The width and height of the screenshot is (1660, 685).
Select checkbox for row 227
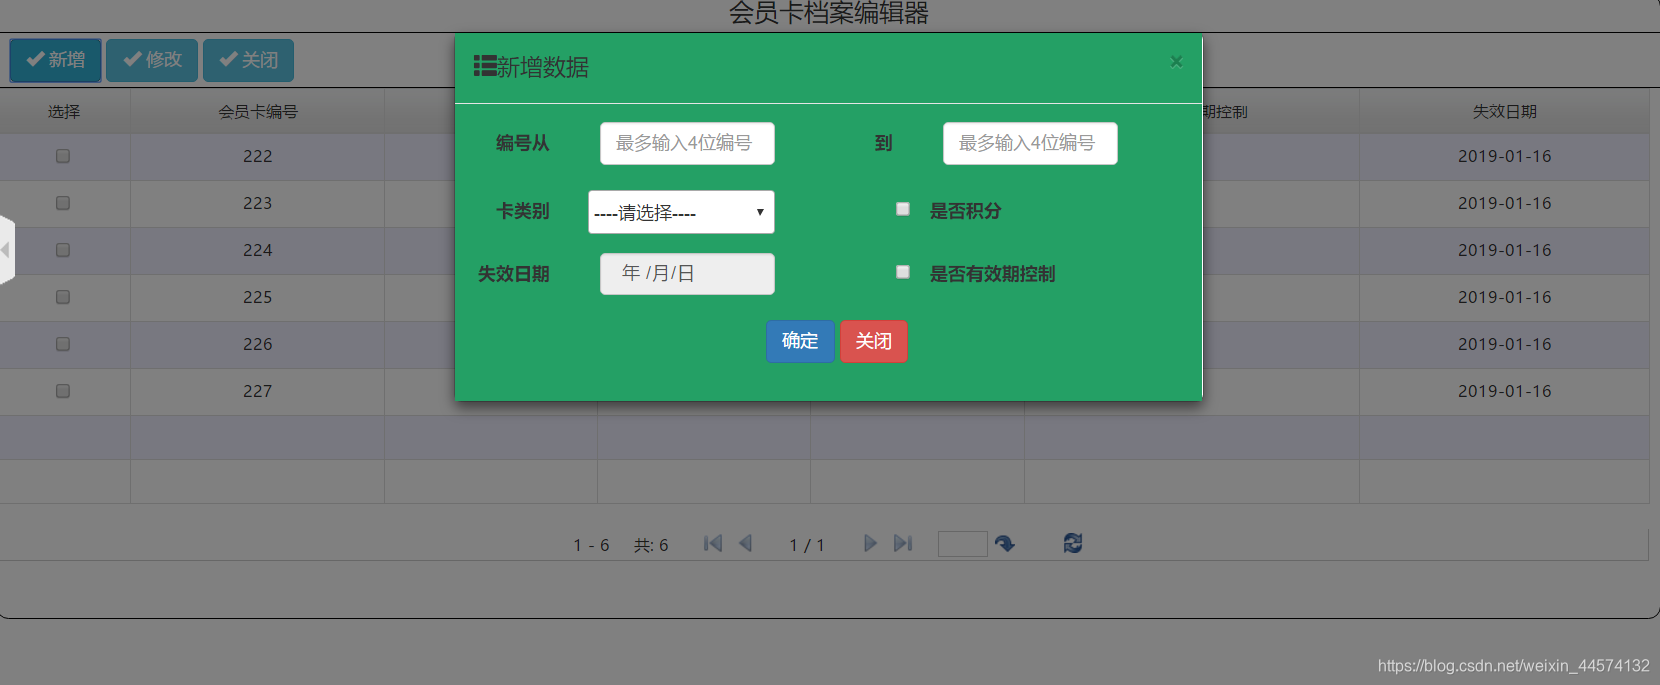63,391
